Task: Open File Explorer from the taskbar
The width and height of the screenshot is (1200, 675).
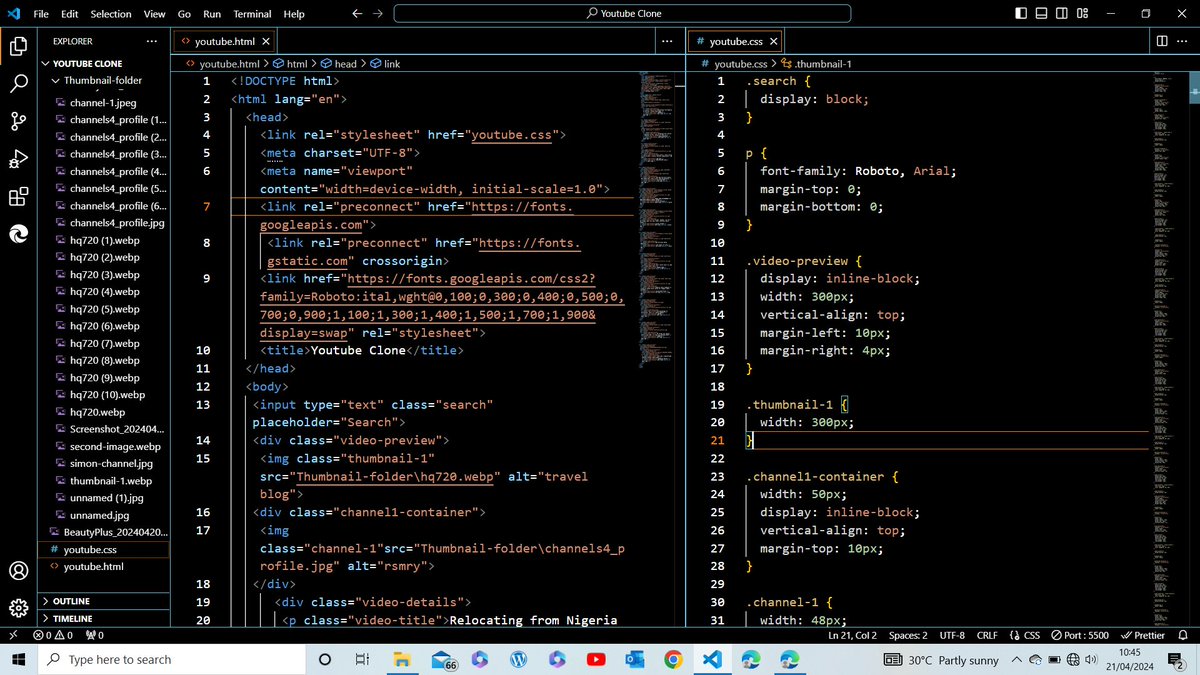Action: pos(402,660)
